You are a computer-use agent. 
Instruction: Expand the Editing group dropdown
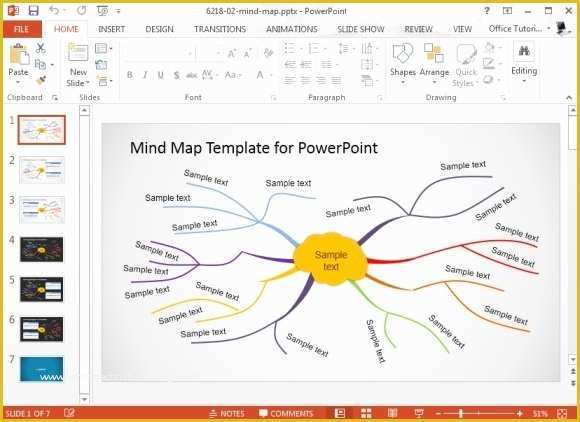[x=524, y=80]
